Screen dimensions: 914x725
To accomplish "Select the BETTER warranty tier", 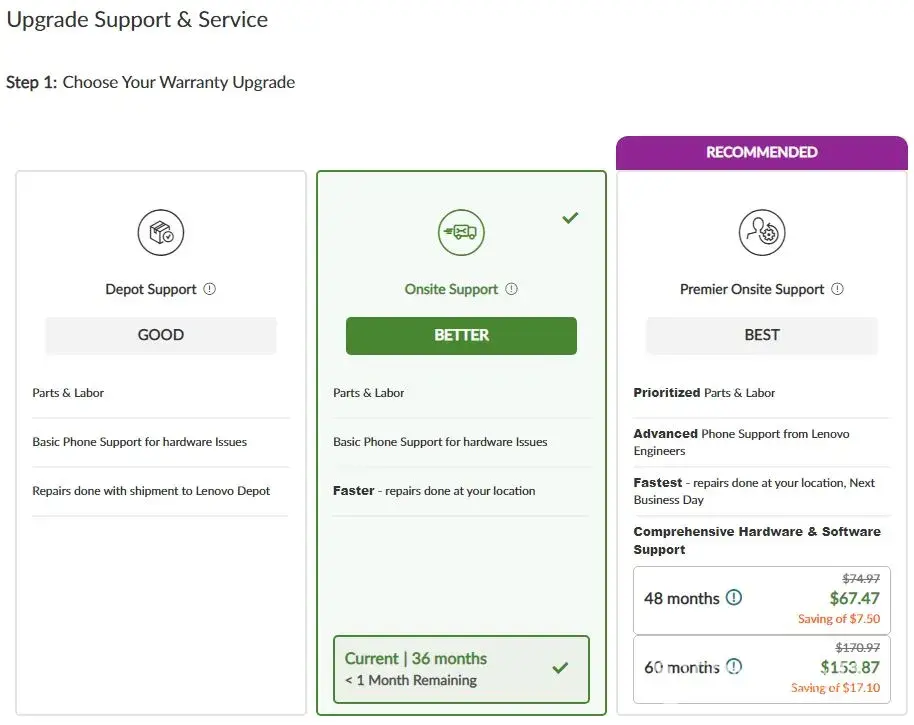I will coord(461,335).
